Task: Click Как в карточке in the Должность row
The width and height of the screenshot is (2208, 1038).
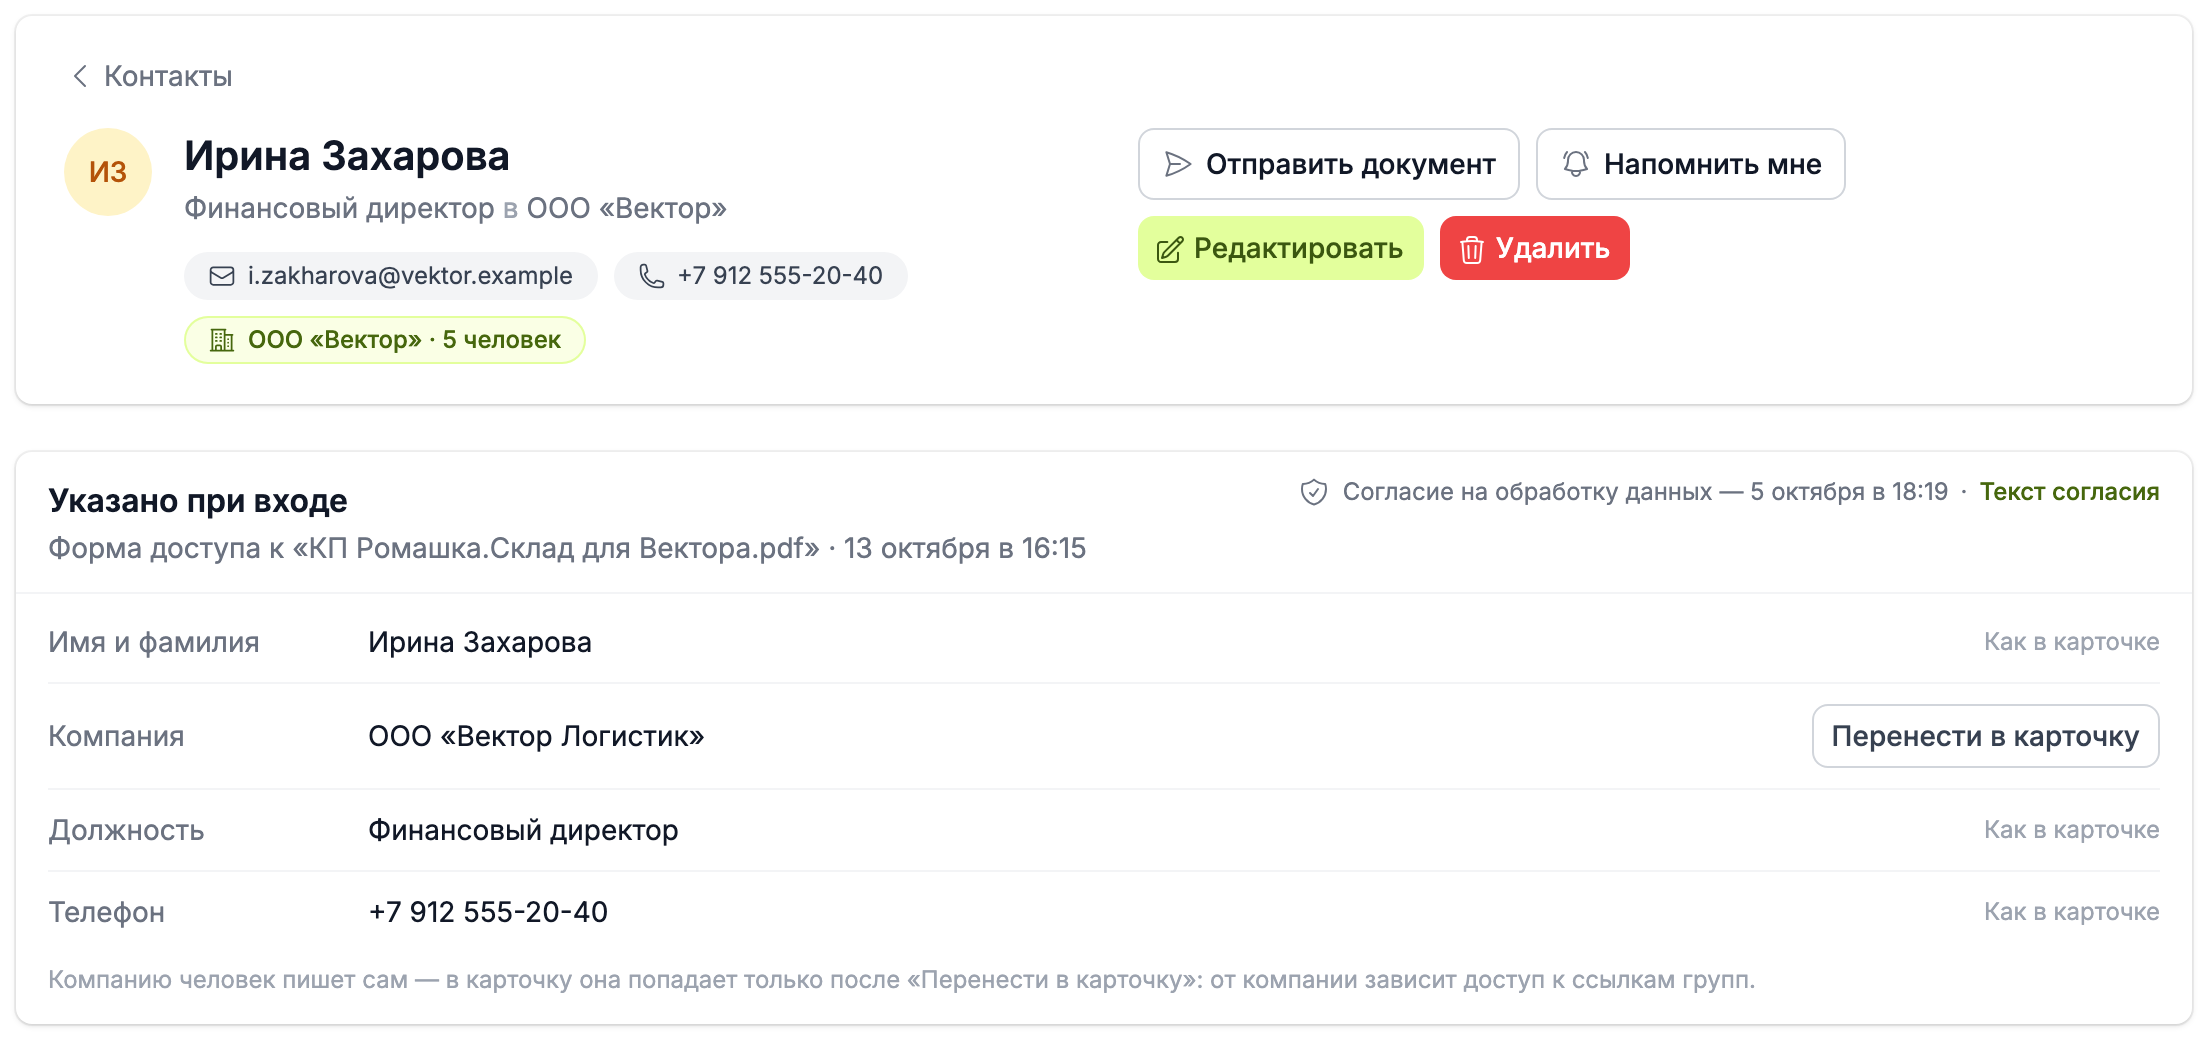Action: pyautogui.click(x=2071, y=830)
